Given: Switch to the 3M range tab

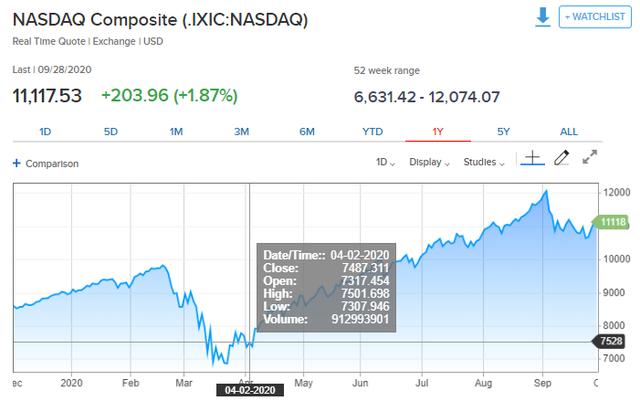Looking at the screenshot, I should point(241,132).
